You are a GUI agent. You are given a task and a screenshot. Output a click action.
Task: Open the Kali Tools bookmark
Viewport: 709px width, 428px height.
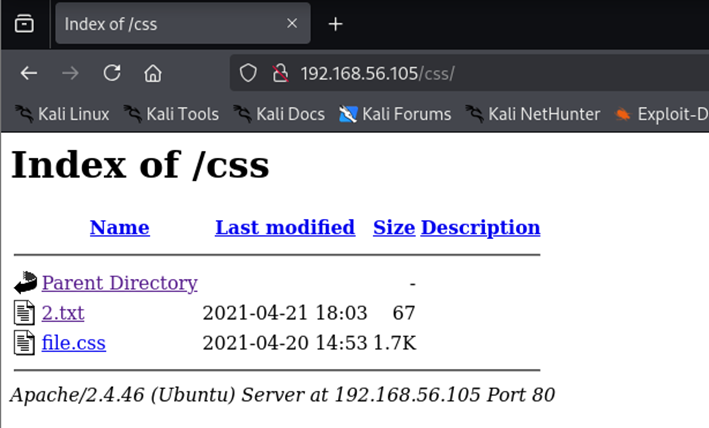[171, 114]
